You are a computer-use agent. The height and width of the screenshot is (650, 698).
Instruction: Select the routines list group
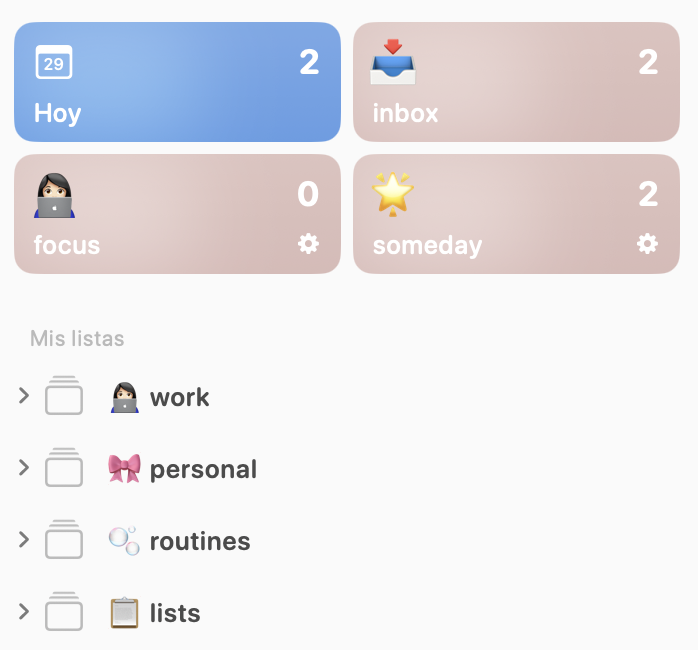click(200, 541)
